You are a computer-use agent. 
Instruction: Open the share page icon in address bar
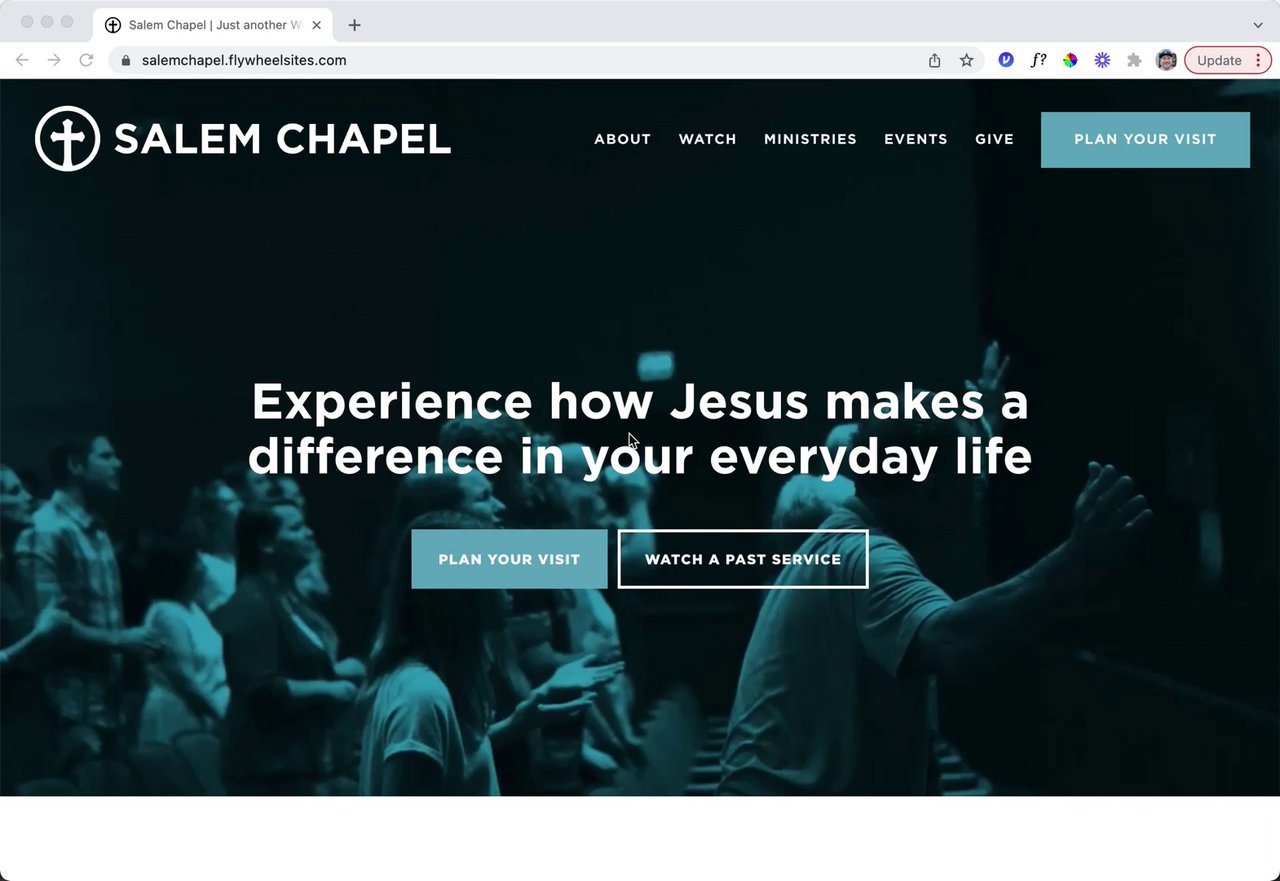pos(934,60)
